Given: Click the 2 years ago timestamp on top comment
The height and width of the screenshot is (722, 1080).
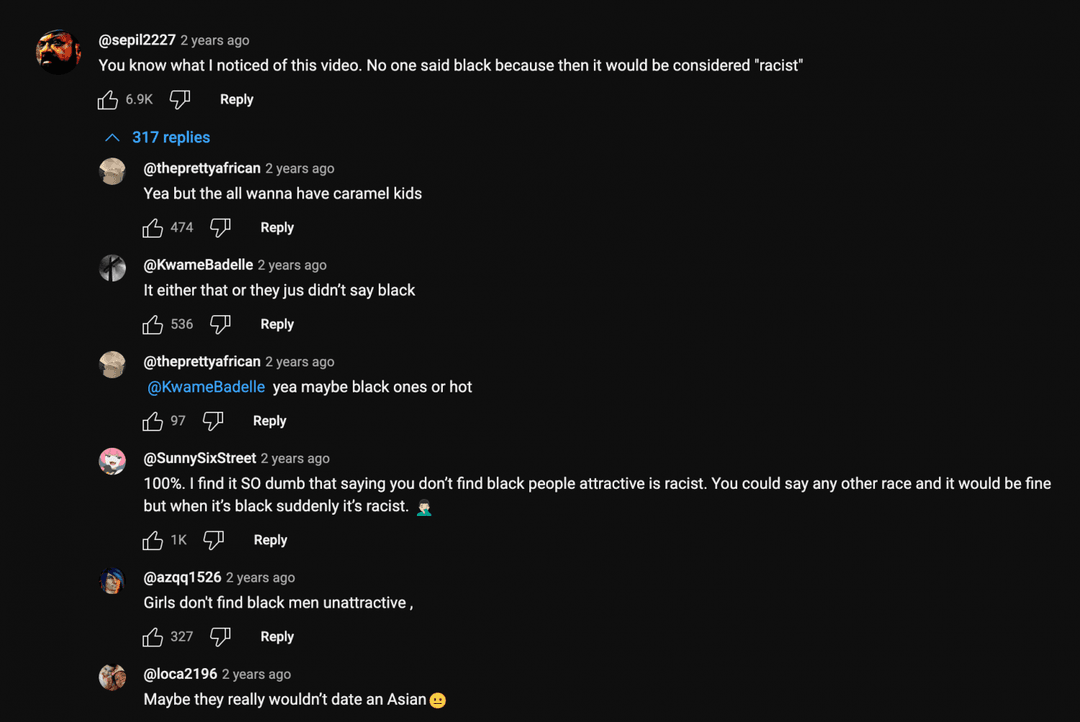Looking at the screenshot, I should [x=214, y=40].
